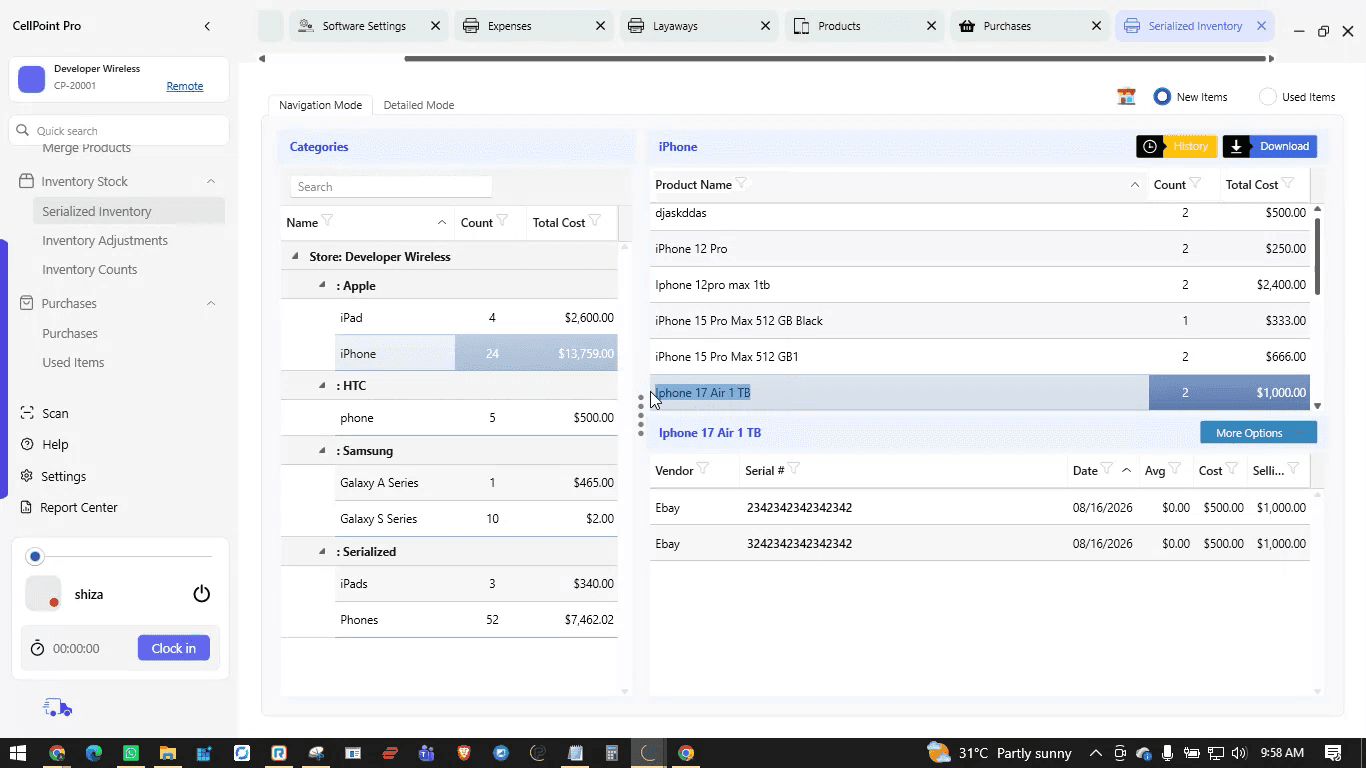
Task: Filter the Categories Count column
Action: click(x=502, y=221)
